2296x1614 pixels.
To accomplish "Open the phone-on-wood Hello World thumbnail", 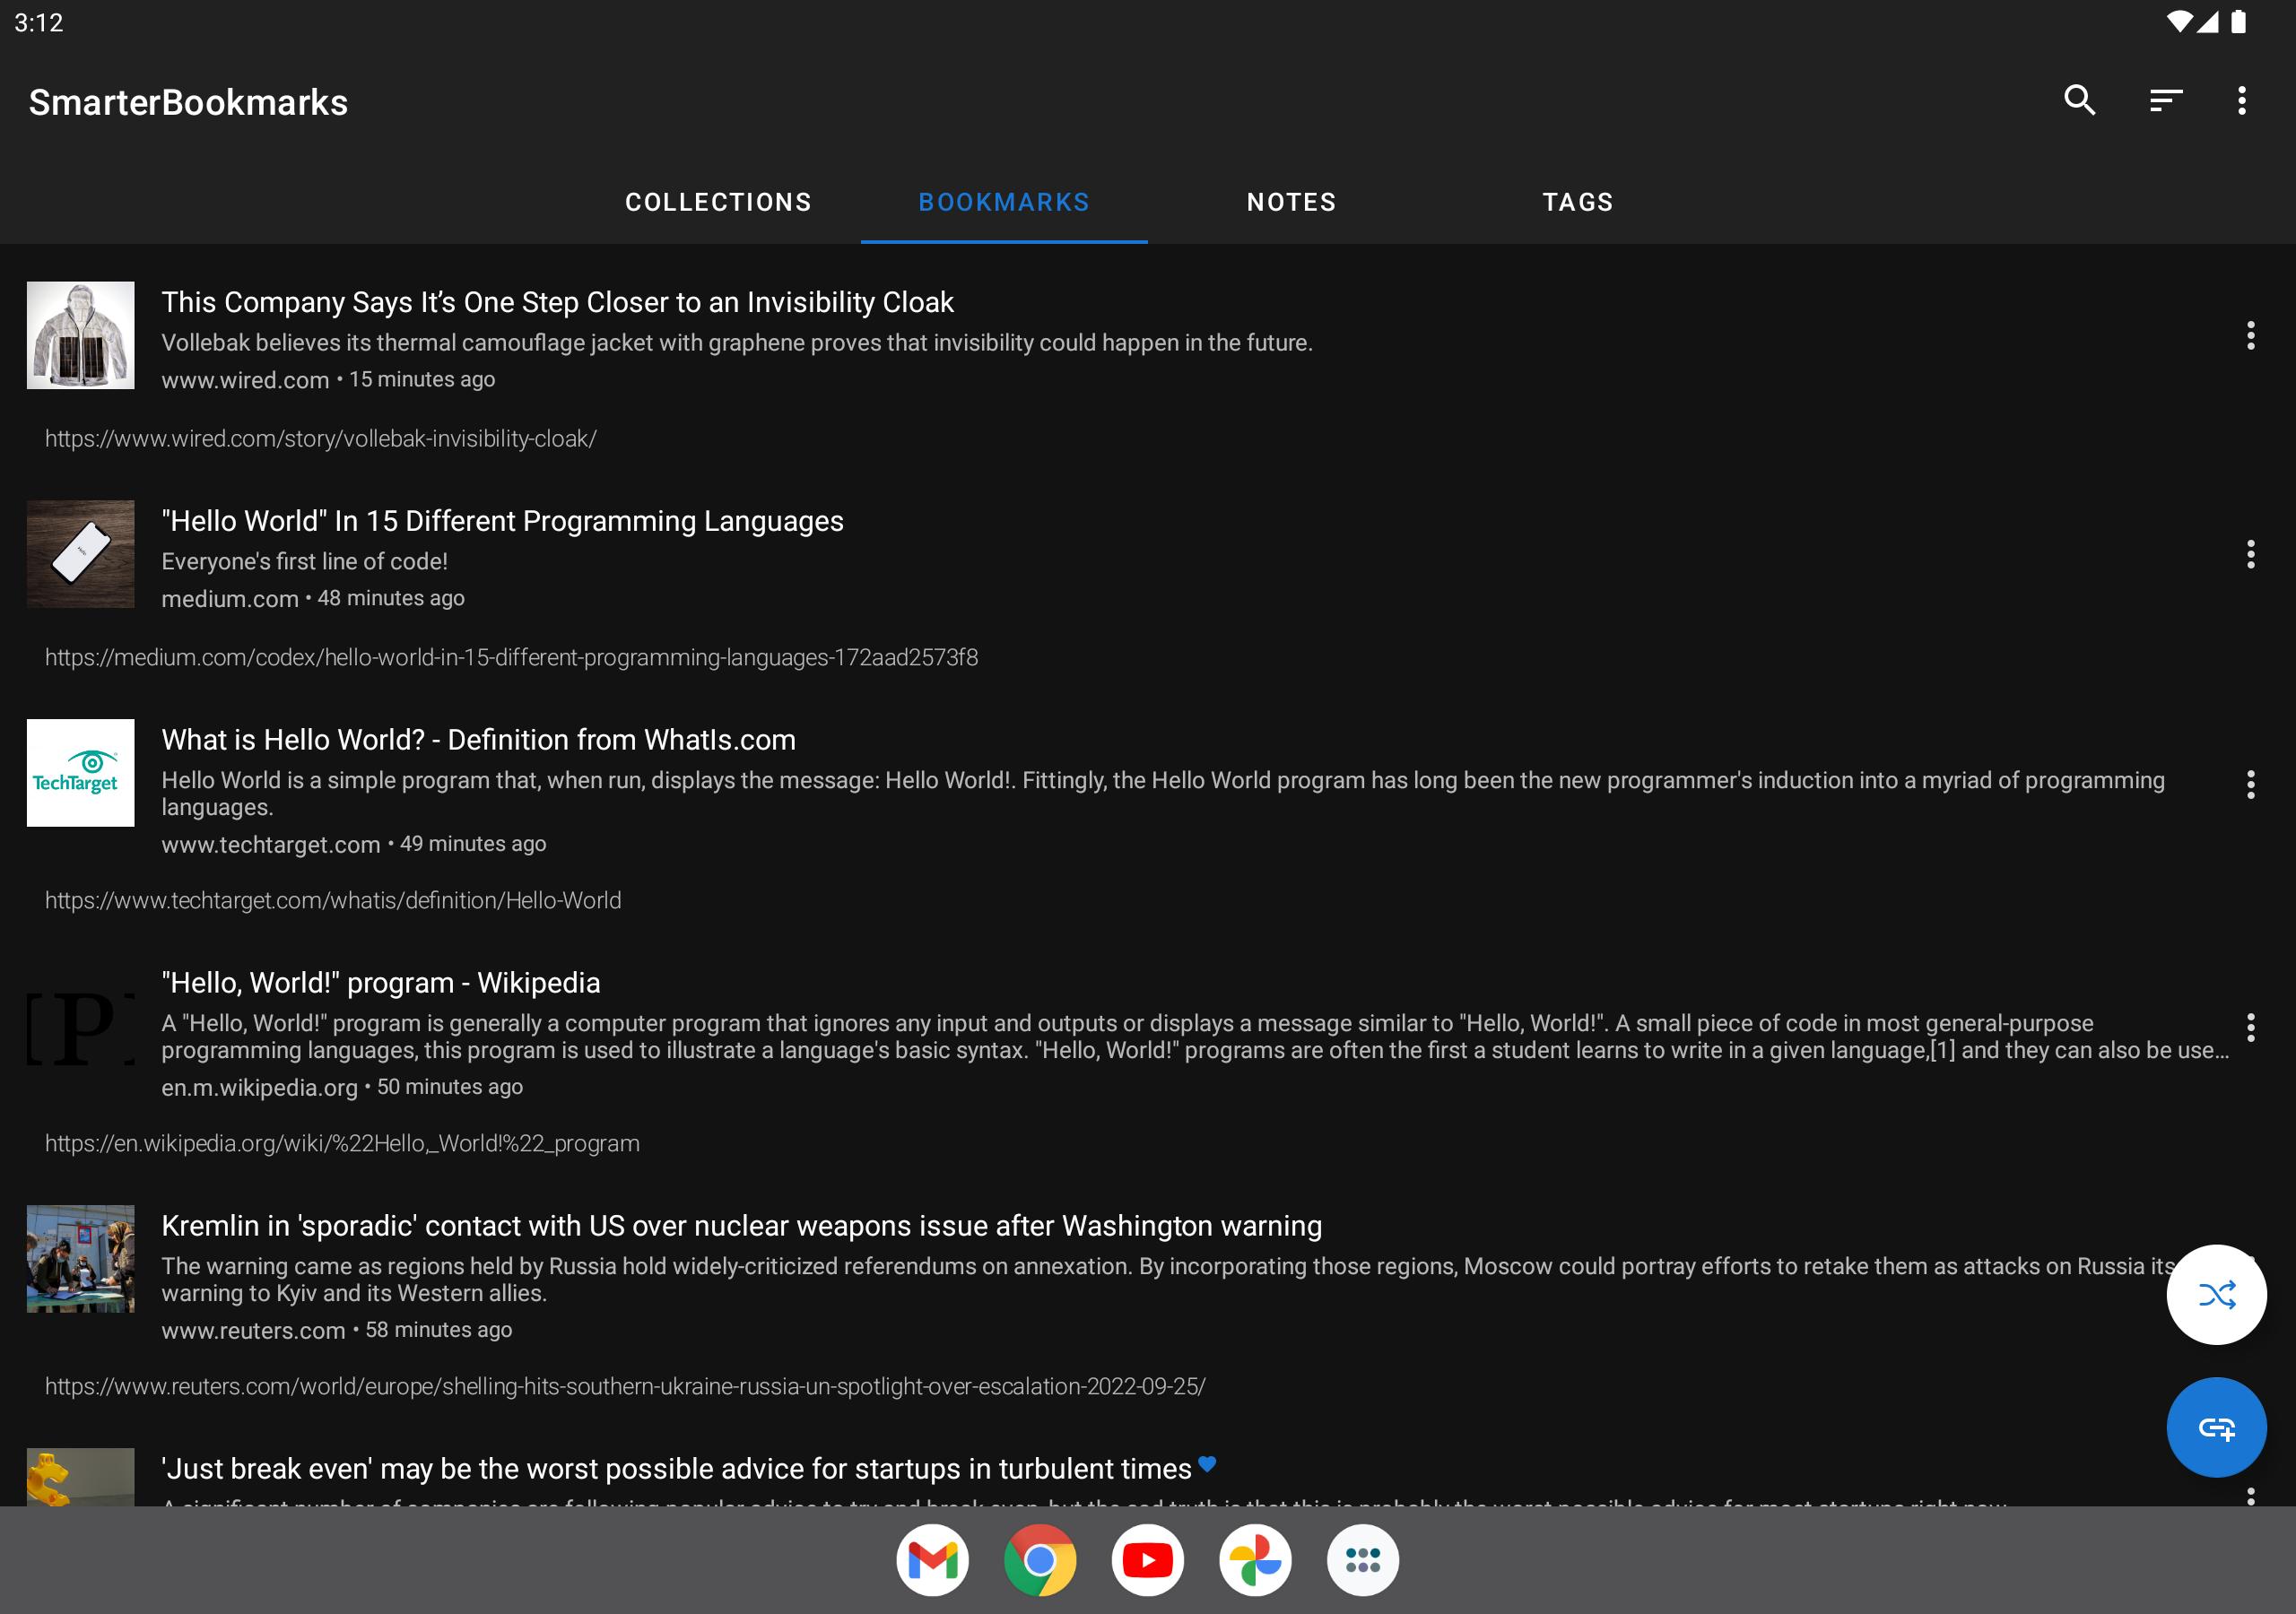I will [80, 554].
